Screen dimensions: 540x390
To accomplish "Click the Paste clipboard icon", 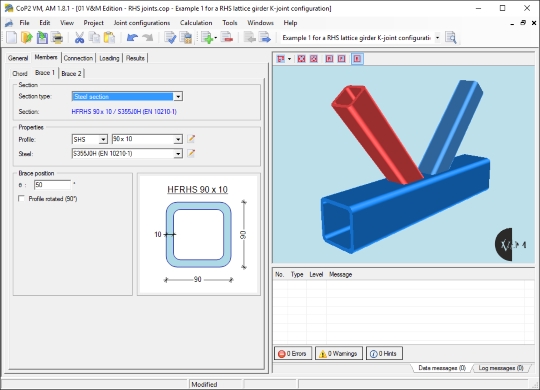I will (110, 38).
